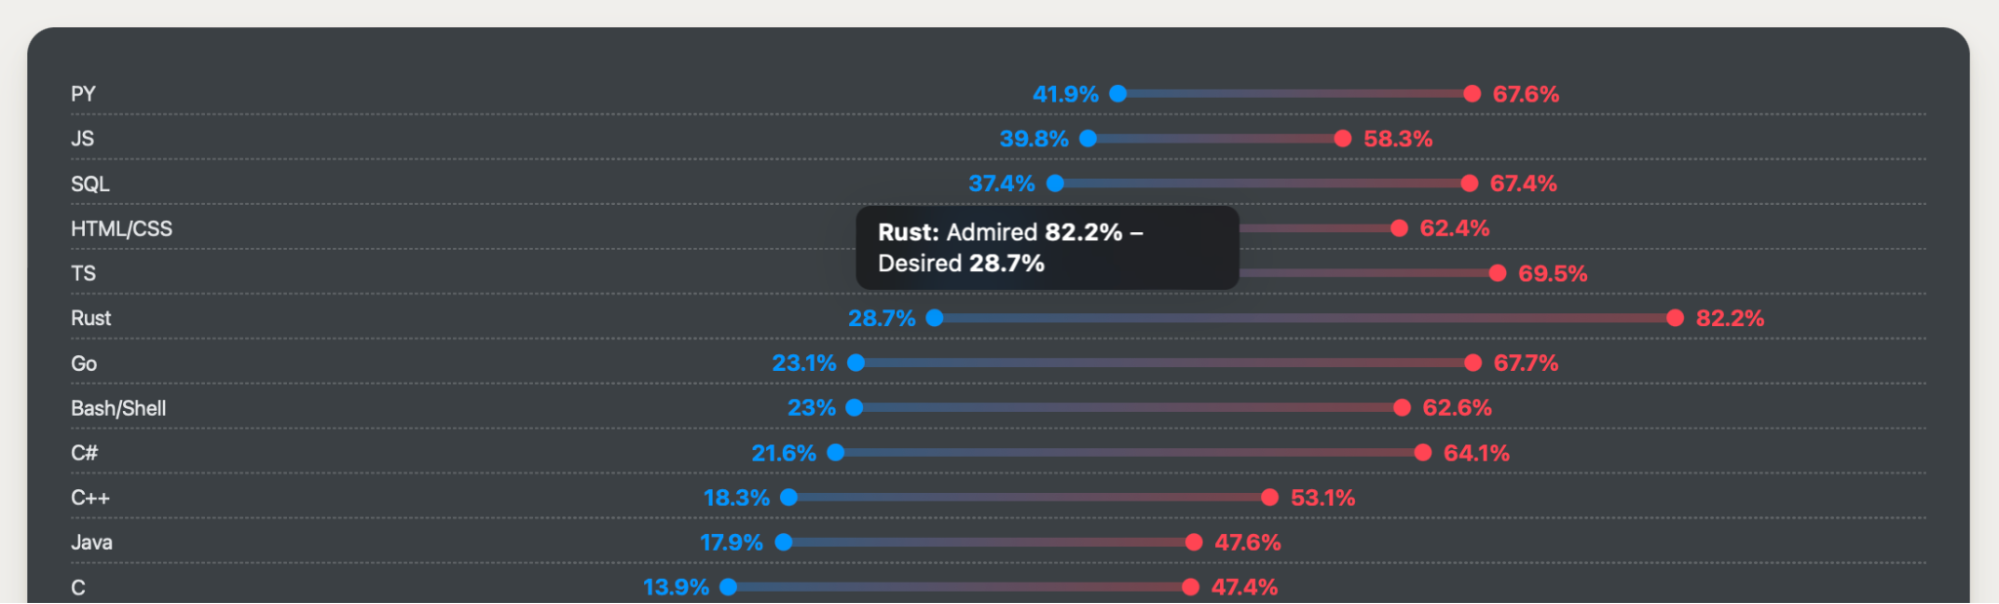Pick the HTML/CSS red admired dot
1999x604 pixels.
coord(1399,228)
